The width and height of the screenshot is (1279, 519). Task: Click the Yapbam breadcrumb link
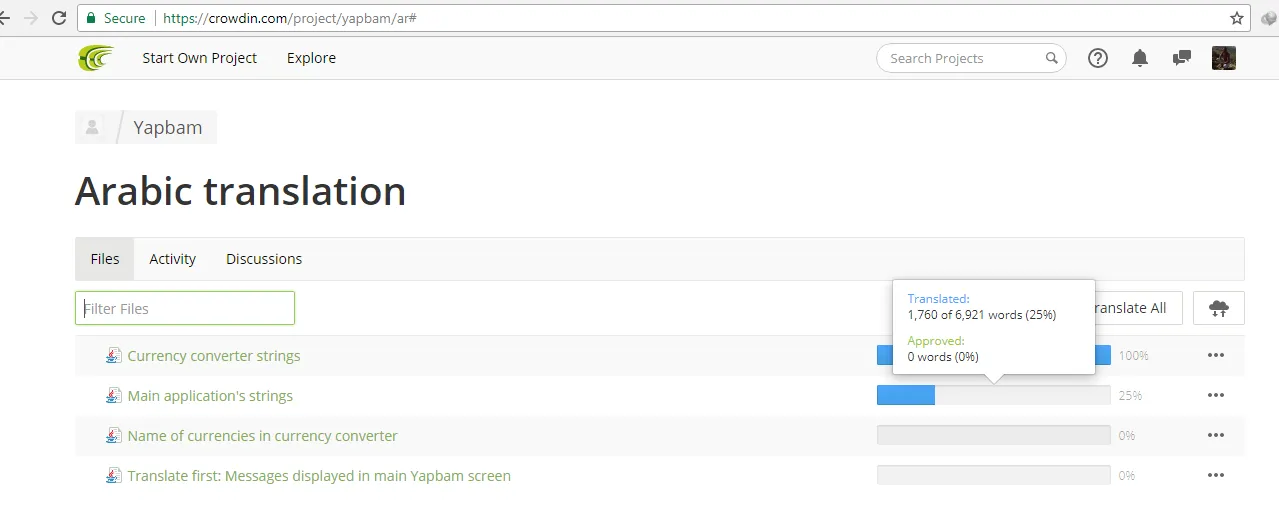168,127
